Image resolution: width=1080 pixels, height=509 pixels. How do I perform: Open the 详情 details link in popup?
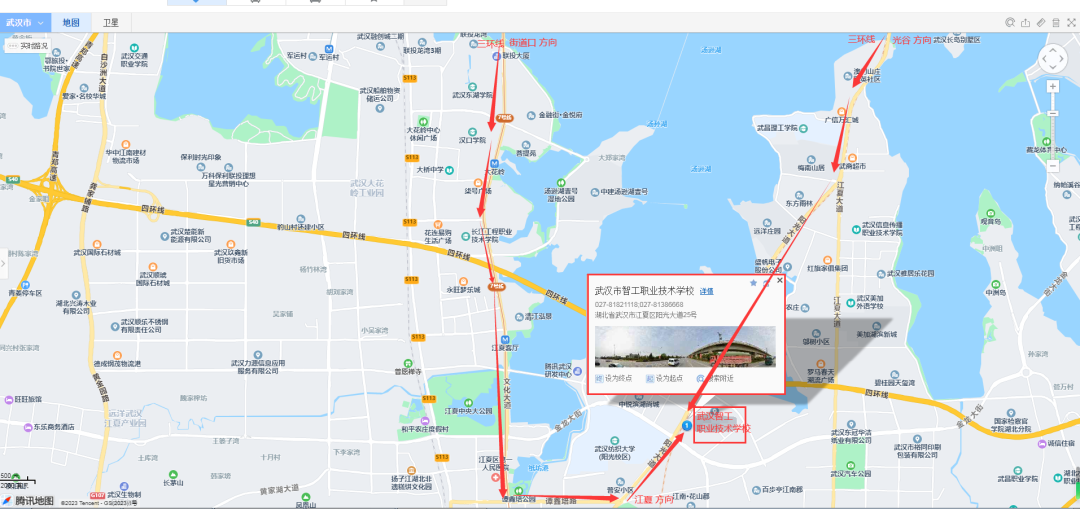click(706, 291)
